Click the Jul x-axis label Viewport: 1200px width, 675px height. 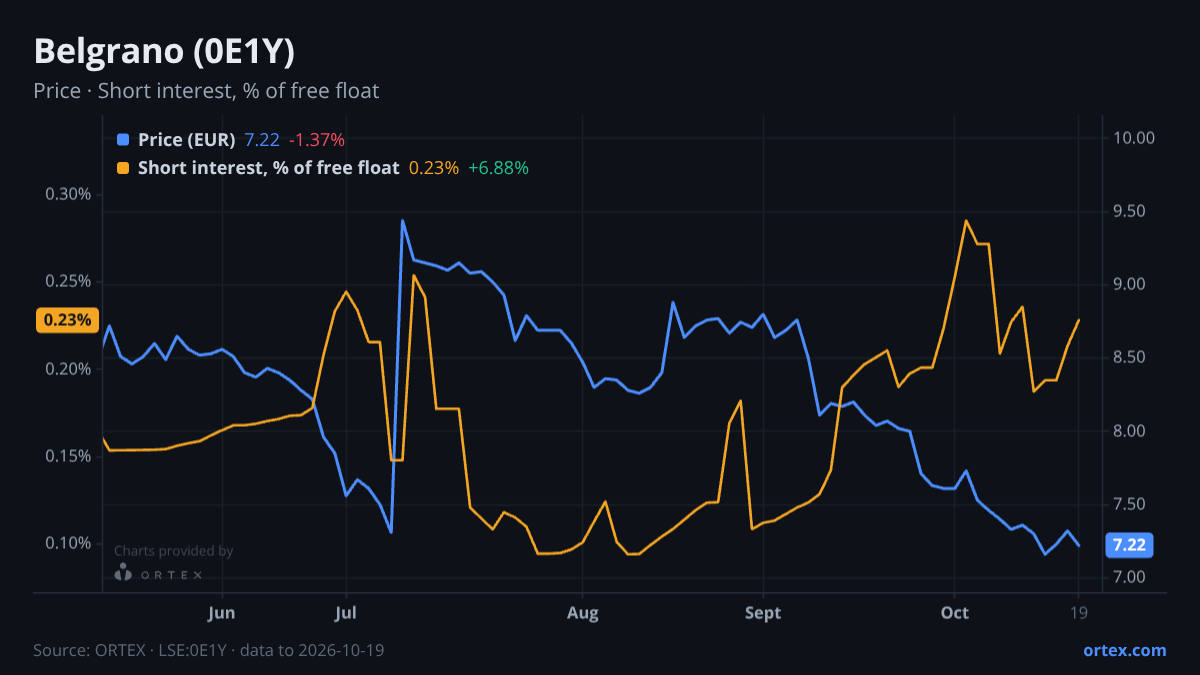[346, 613]
